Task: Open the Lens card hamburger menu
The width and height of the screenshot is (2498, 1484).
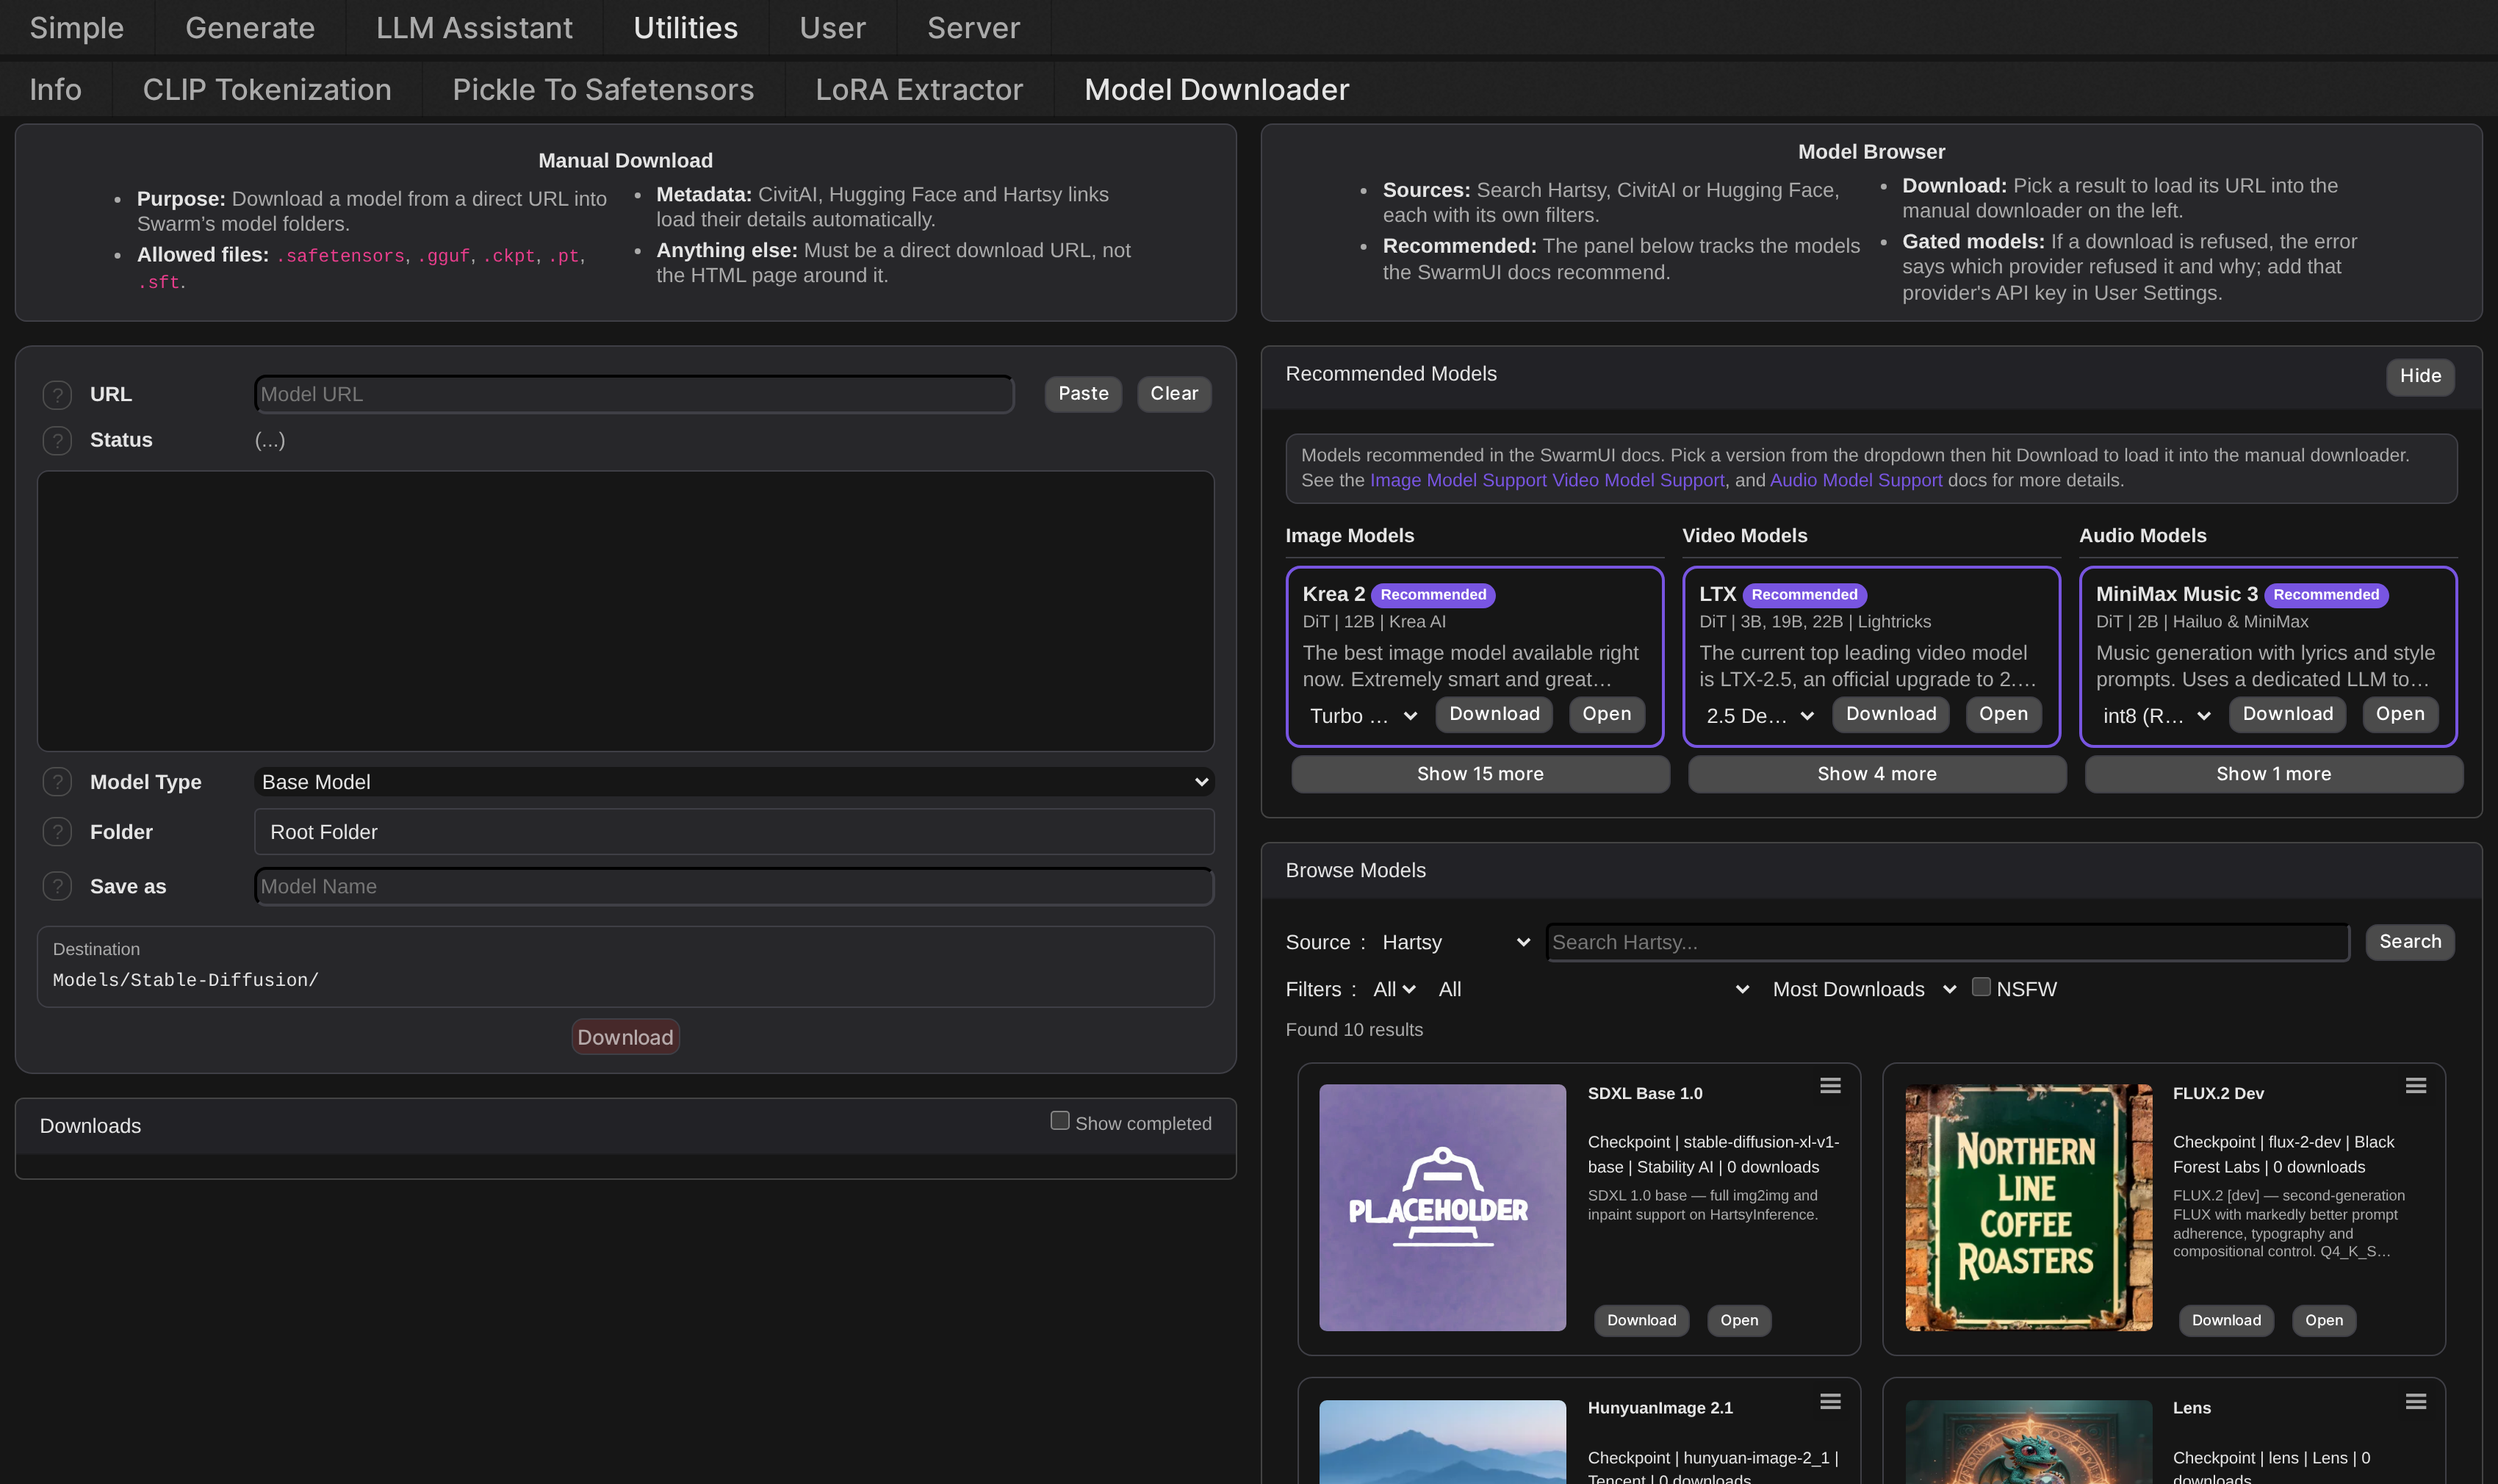Action: click(2416, 1402)
